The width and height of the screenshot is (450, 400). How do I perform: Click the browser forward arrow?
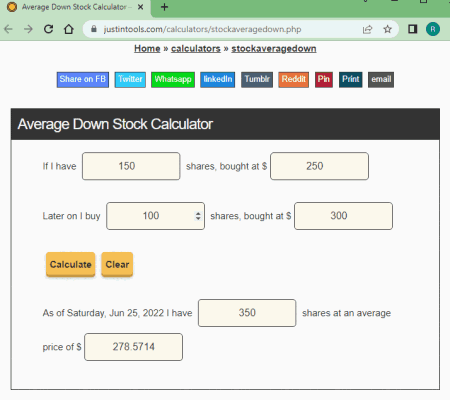tap(28, 29)
